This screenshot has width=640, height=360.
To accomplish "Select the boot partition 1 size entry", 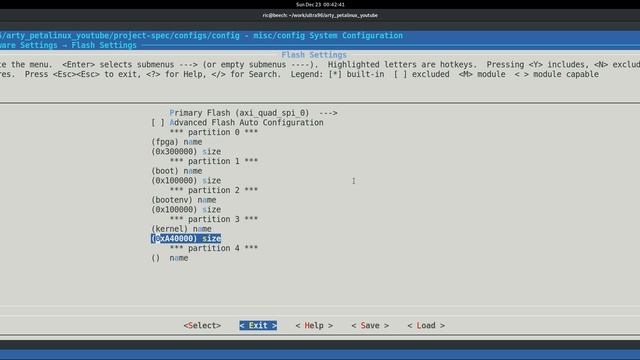I will tap(186, 180).
